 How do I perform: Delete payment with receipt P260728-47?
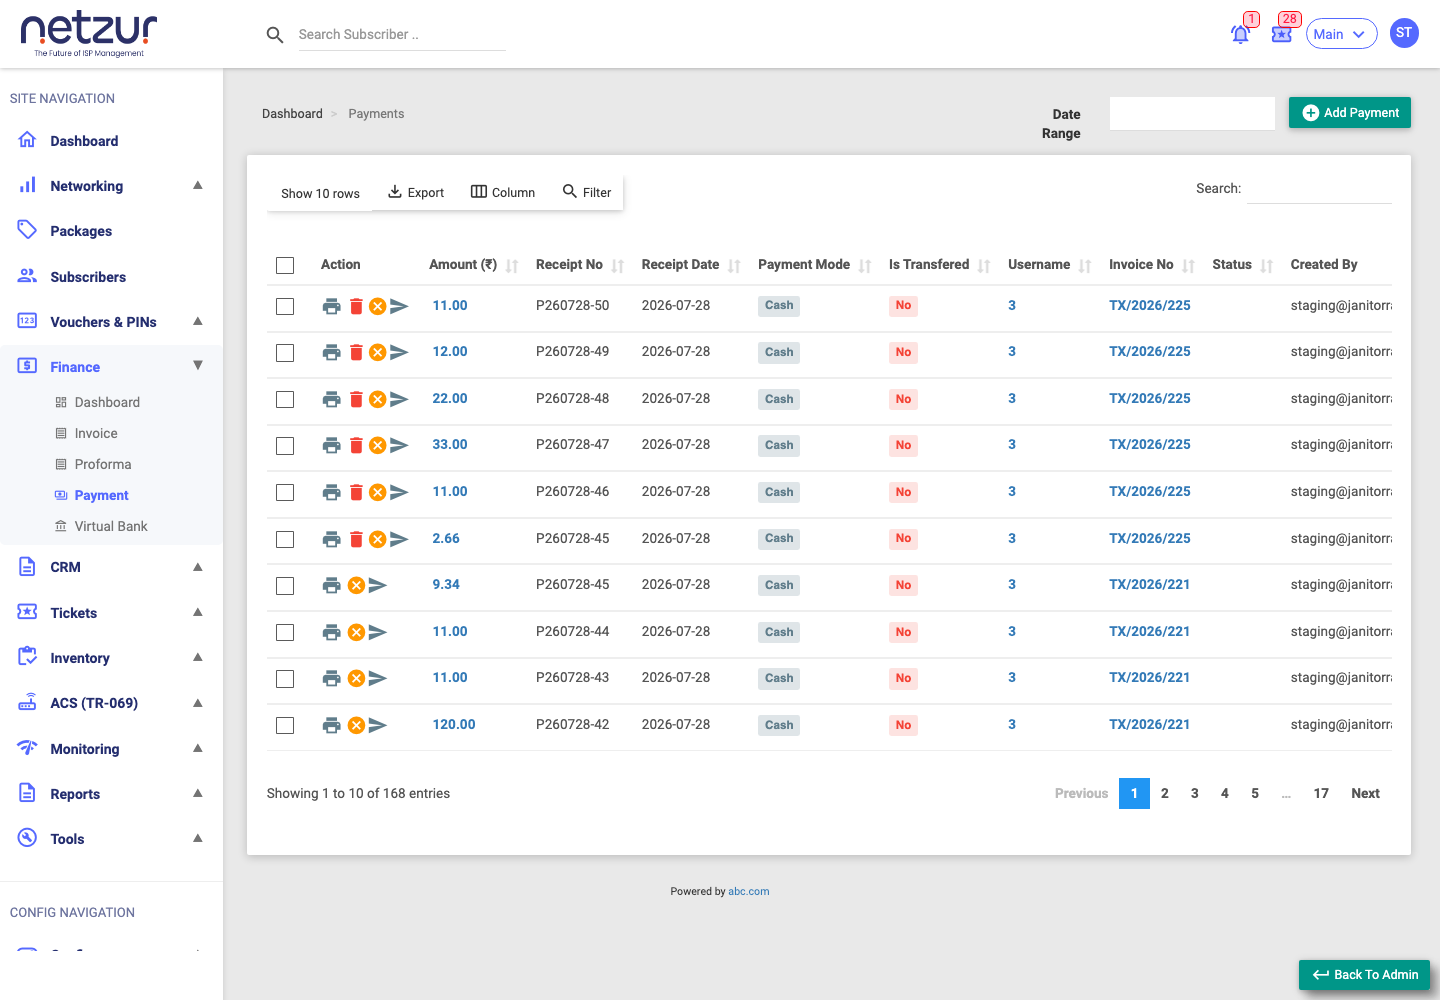coord(356,445)
